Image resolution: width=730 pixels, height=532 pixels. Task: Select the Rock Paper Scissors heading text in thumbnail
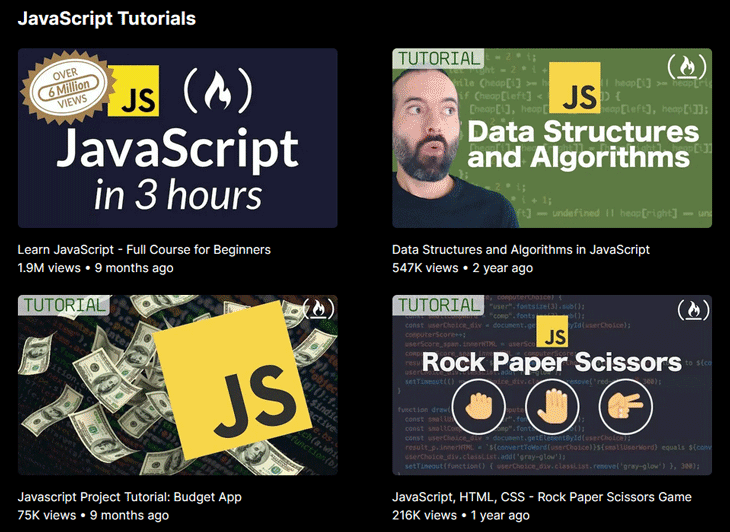click(x=551, y=361)
